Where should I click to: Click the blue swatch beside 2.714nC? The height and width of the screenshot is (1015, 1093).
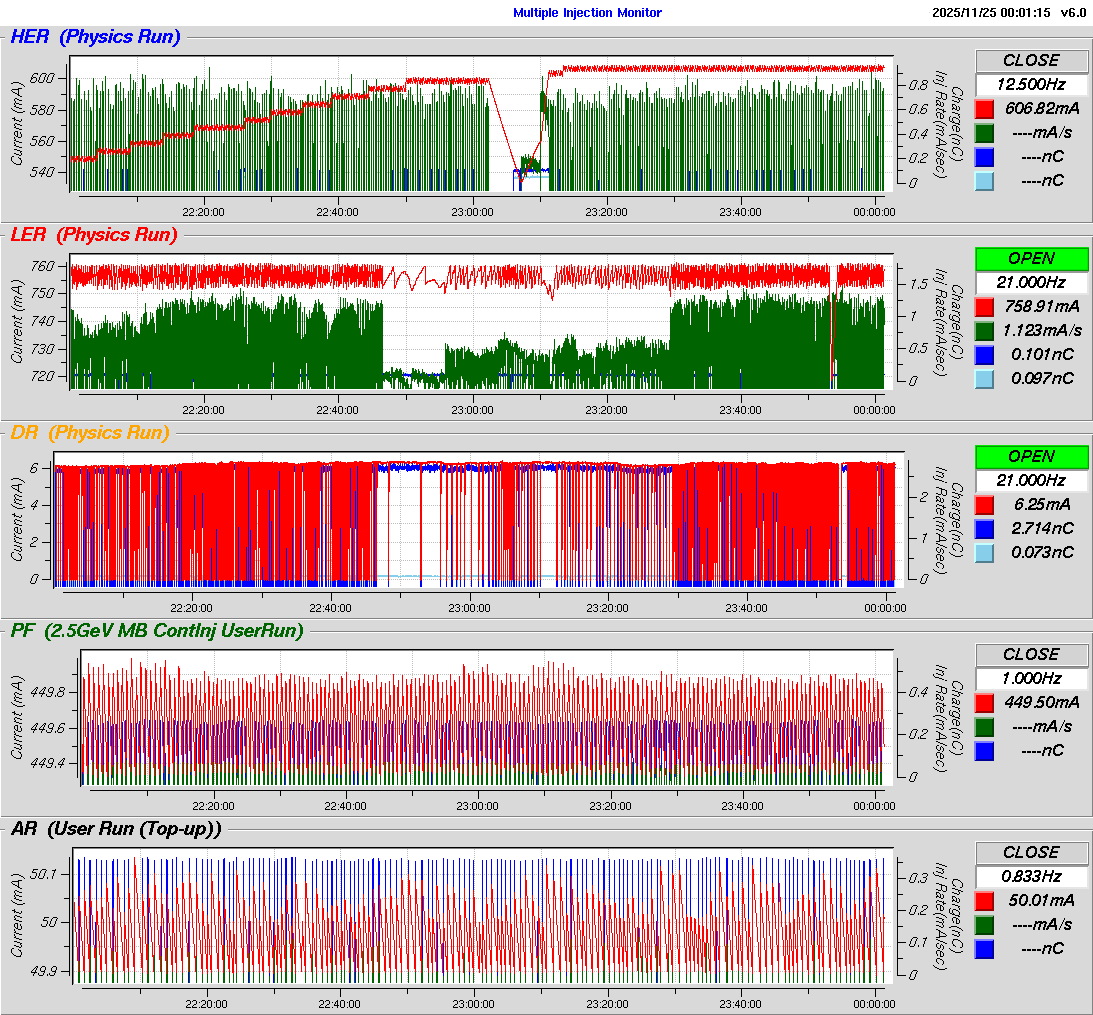(x=985, y=528)
